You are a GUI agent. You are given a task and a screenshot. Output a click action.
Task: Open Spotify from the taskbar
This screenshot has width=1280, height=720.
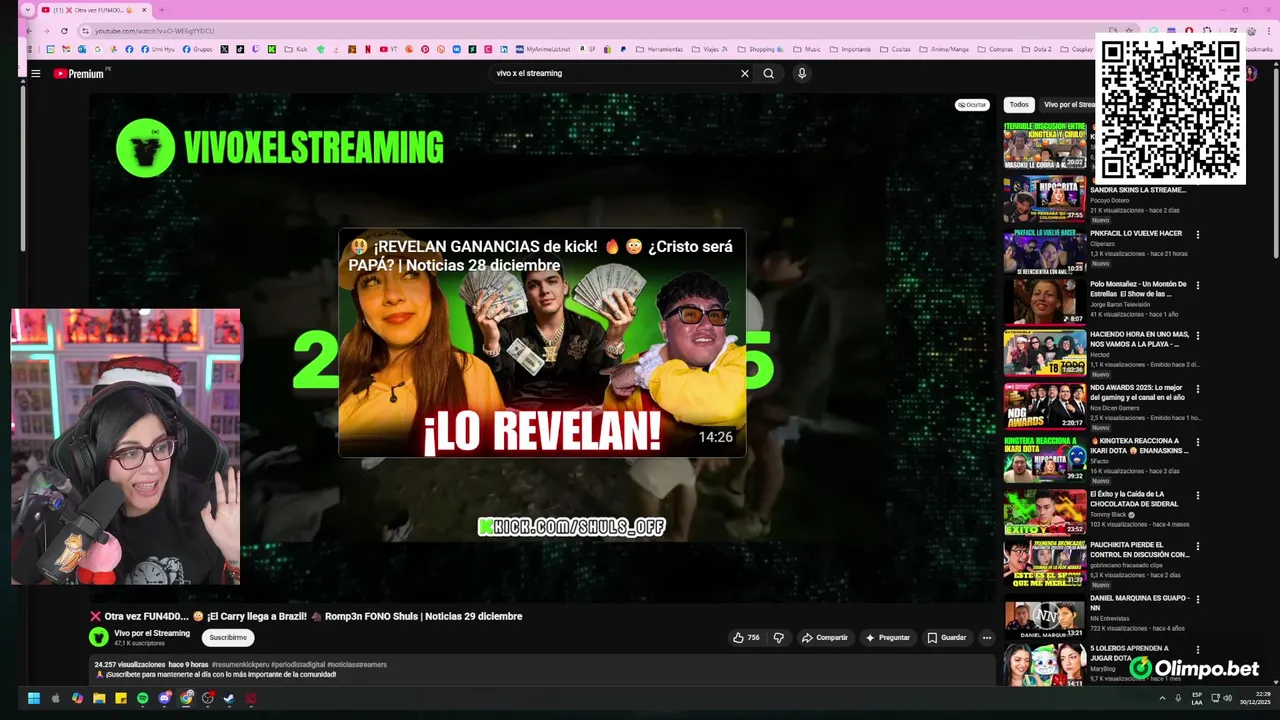point(142,698)
